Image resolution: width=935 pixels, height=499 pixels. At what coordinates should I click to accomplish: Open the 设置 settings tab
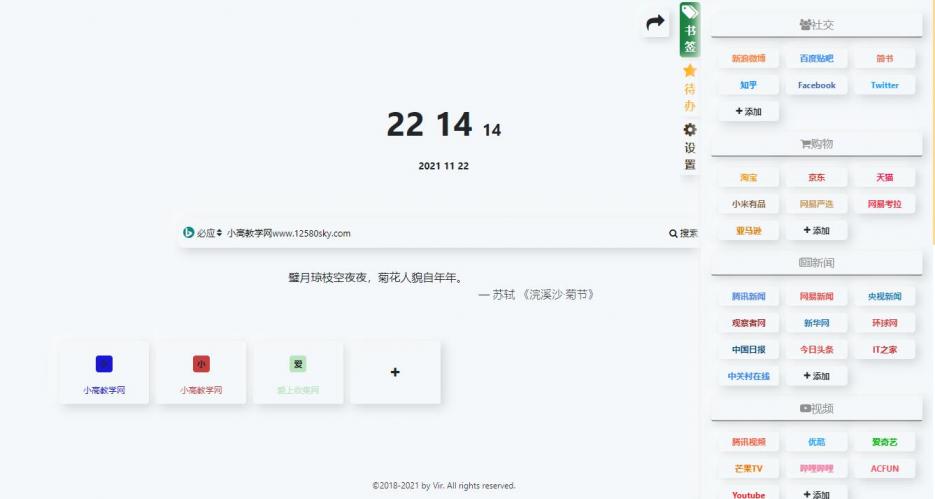click(x=690, y=147)
